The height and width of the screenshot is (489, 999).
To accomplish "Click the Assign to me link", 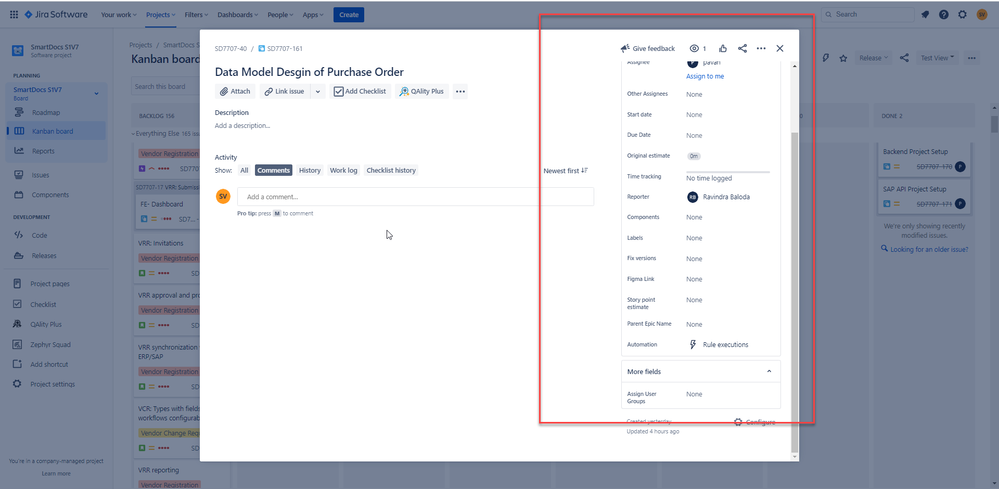I will pos(705,76).
